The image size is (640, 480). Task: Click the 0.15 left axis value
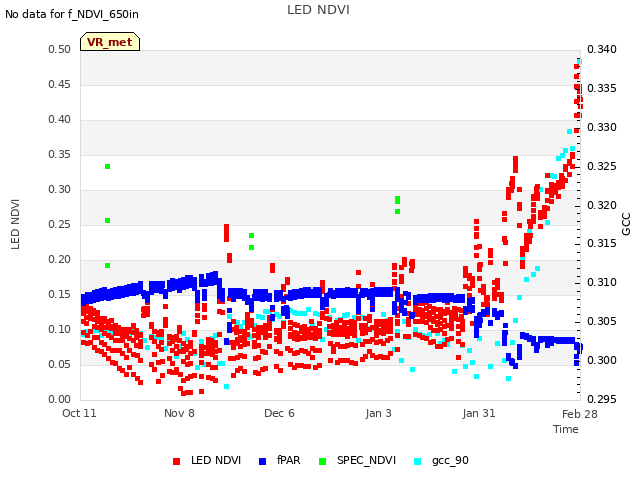tap(59, 295)
